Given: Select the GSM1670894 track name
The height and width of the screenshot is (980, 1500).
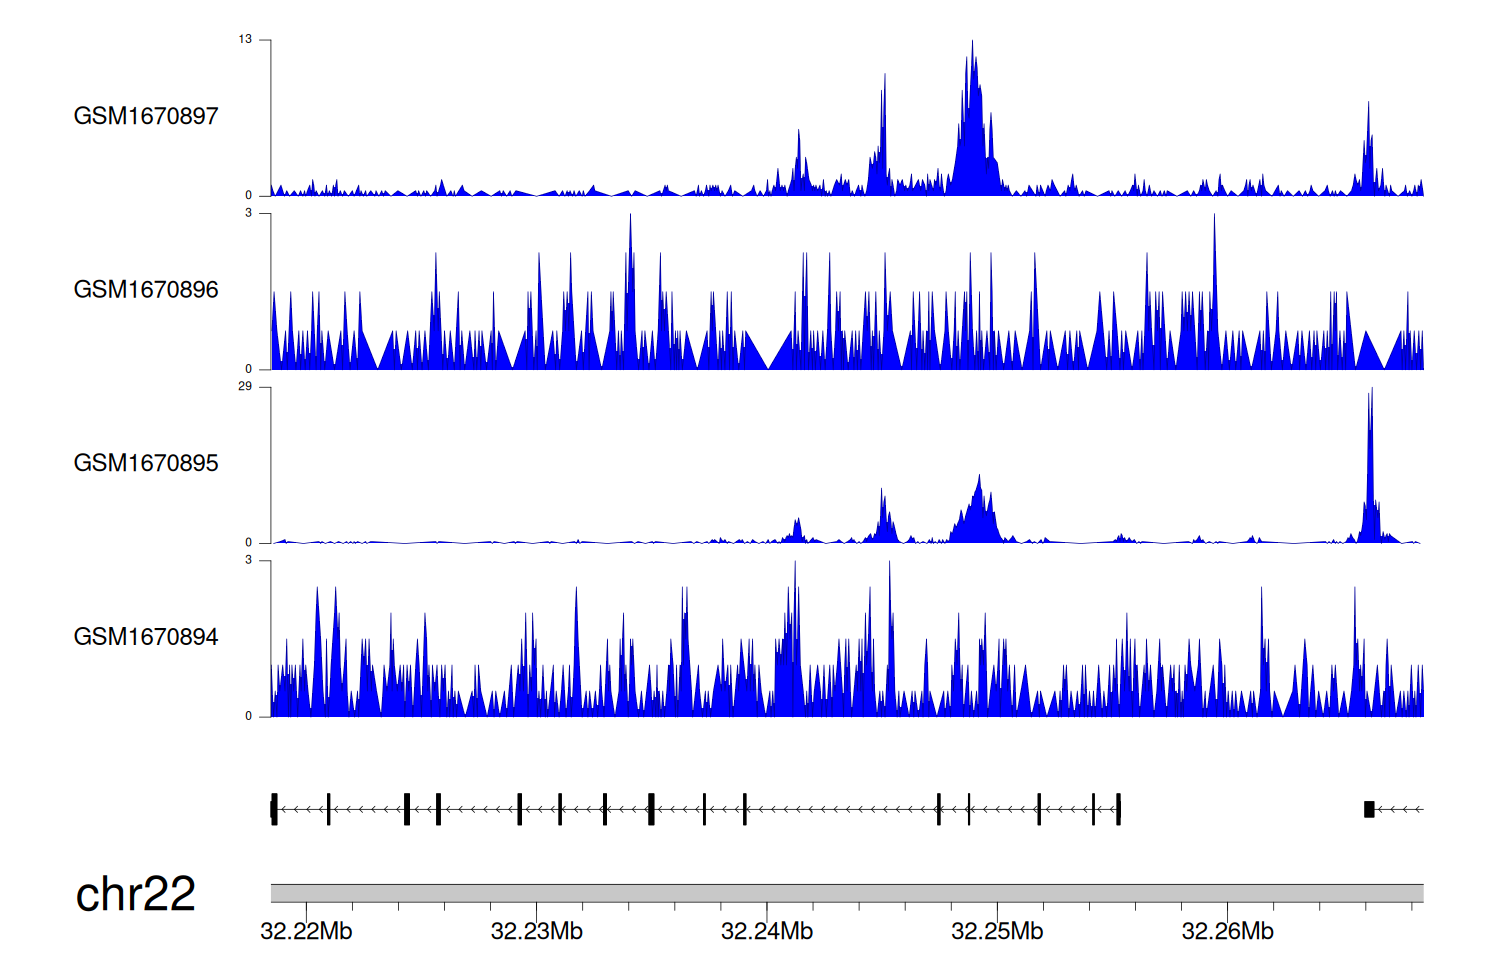Looking at the screenshot, I should (146, 637).
